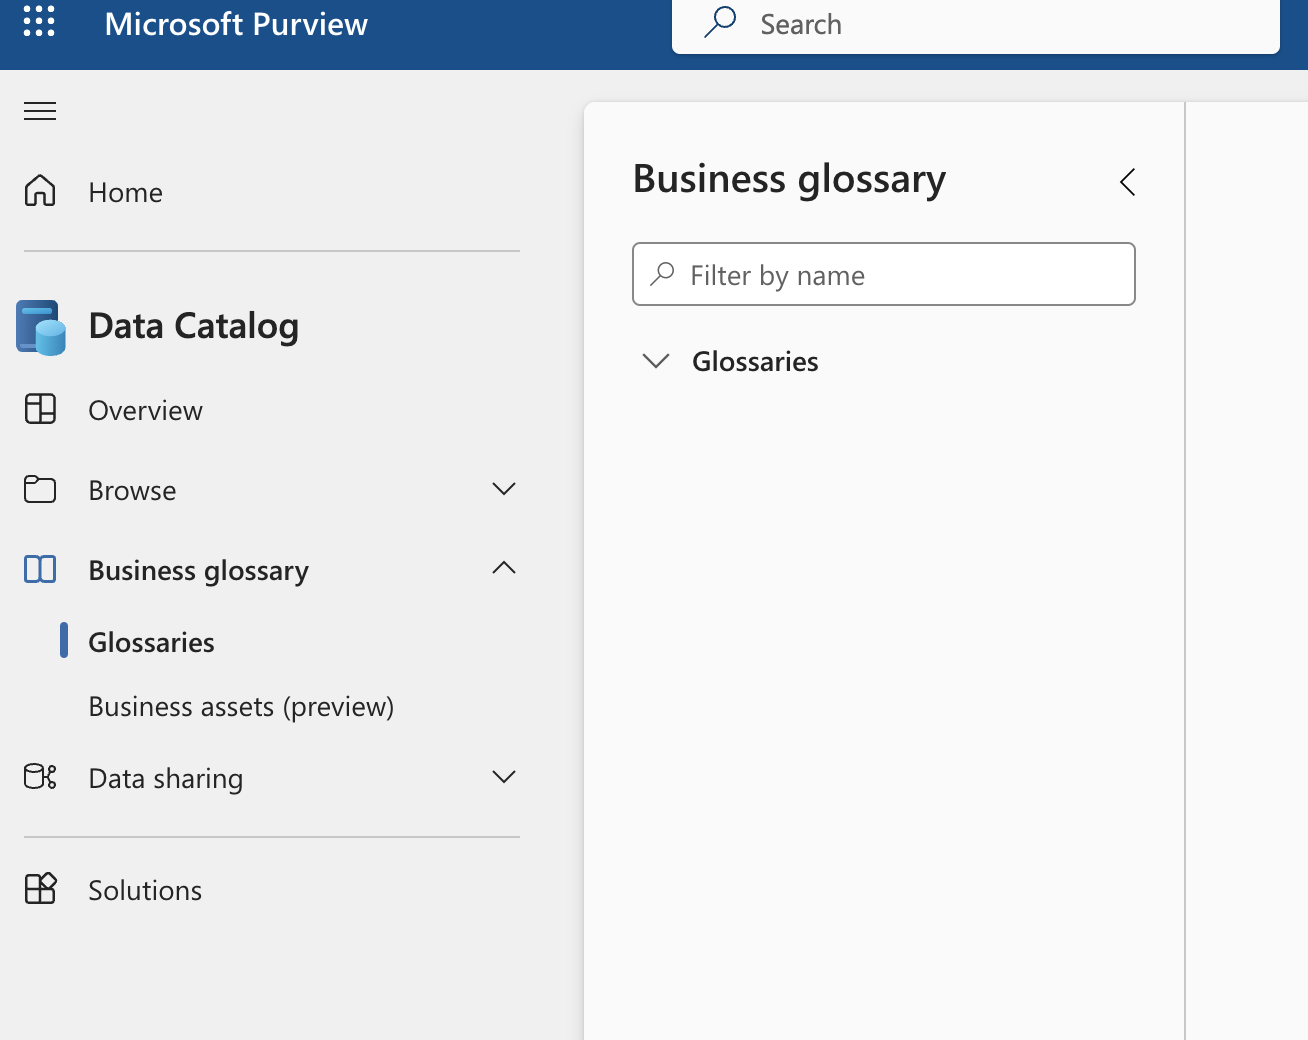Click the Home house icon
The height and width of the screenshot is (1040, 1308).
40,191
